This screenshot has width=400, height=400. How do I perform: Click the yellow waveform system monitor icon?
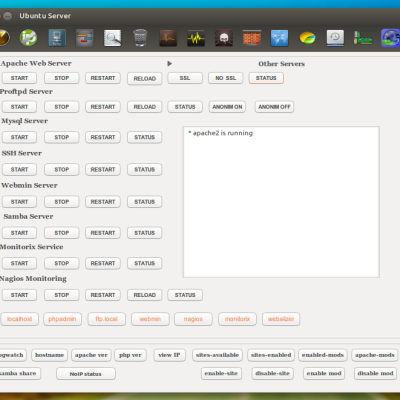click(196, 38)
